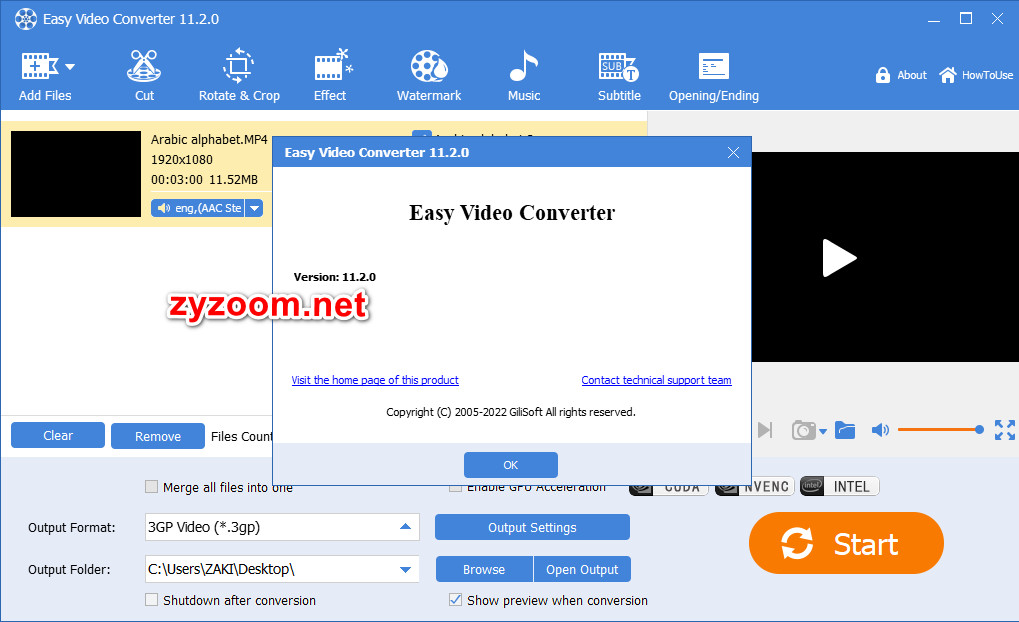This screenshot has width=1019, height=622.
Task: Expand the eng AAC audio track dropdown
Action: [x=255, y=208]
